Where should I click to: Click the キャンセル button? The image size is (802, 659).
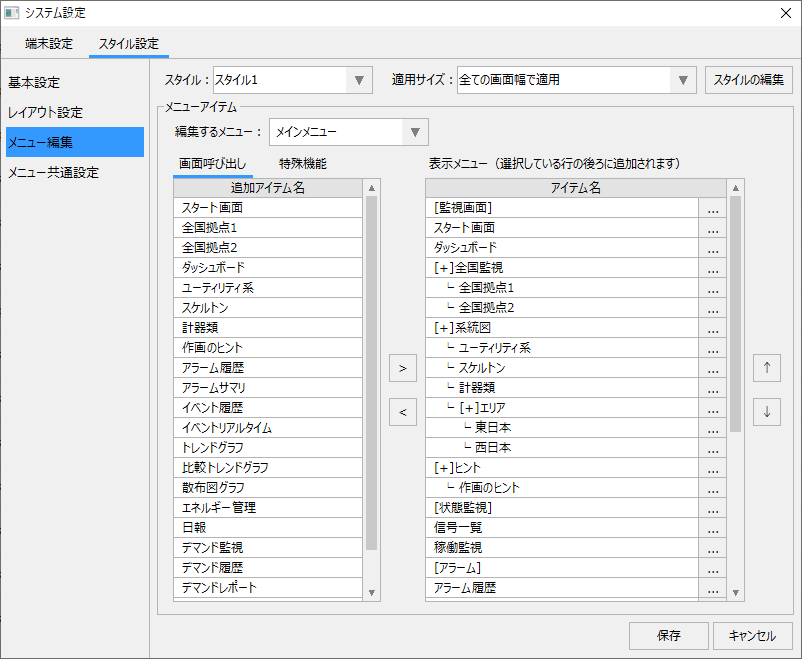[752, 635]
